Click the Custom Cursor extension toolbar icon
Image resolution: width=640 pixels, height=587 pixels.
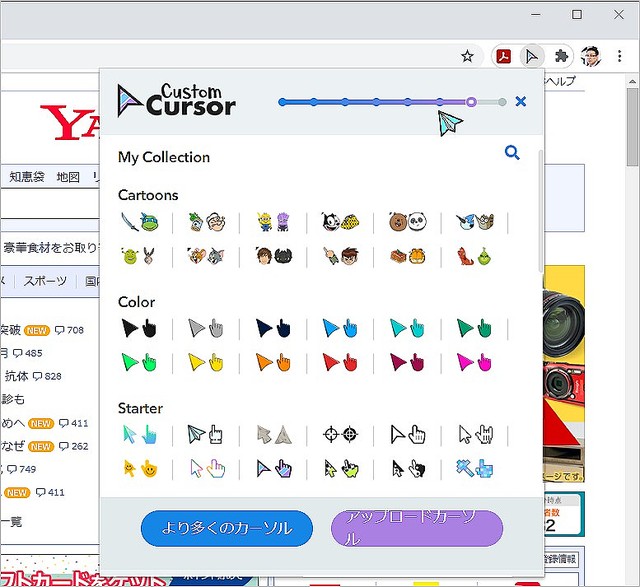(531, 56)
